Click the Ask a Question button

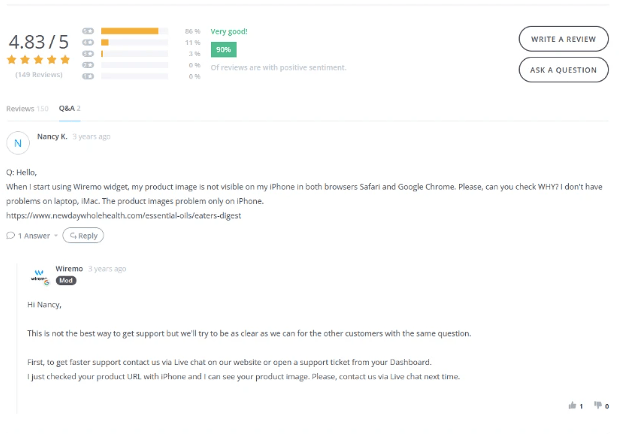(x=563, y=70)
